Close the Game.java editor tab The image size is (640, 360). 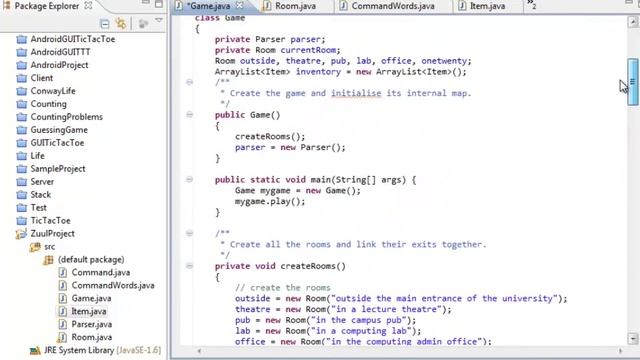click(x=240, y=6)
